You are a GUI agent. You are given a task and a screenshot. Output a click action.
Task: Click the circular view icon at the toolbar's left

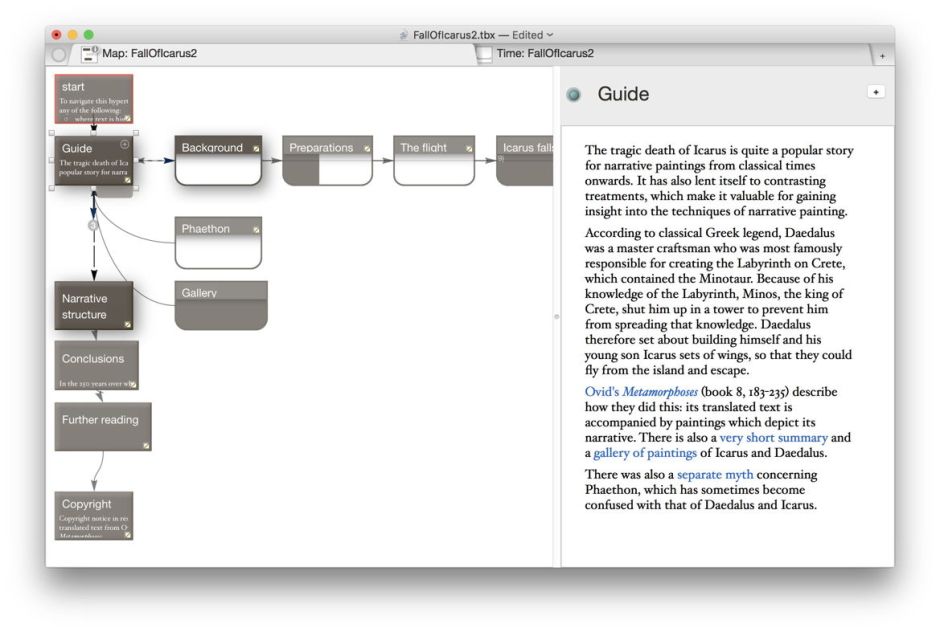click(x=60, y=55)
